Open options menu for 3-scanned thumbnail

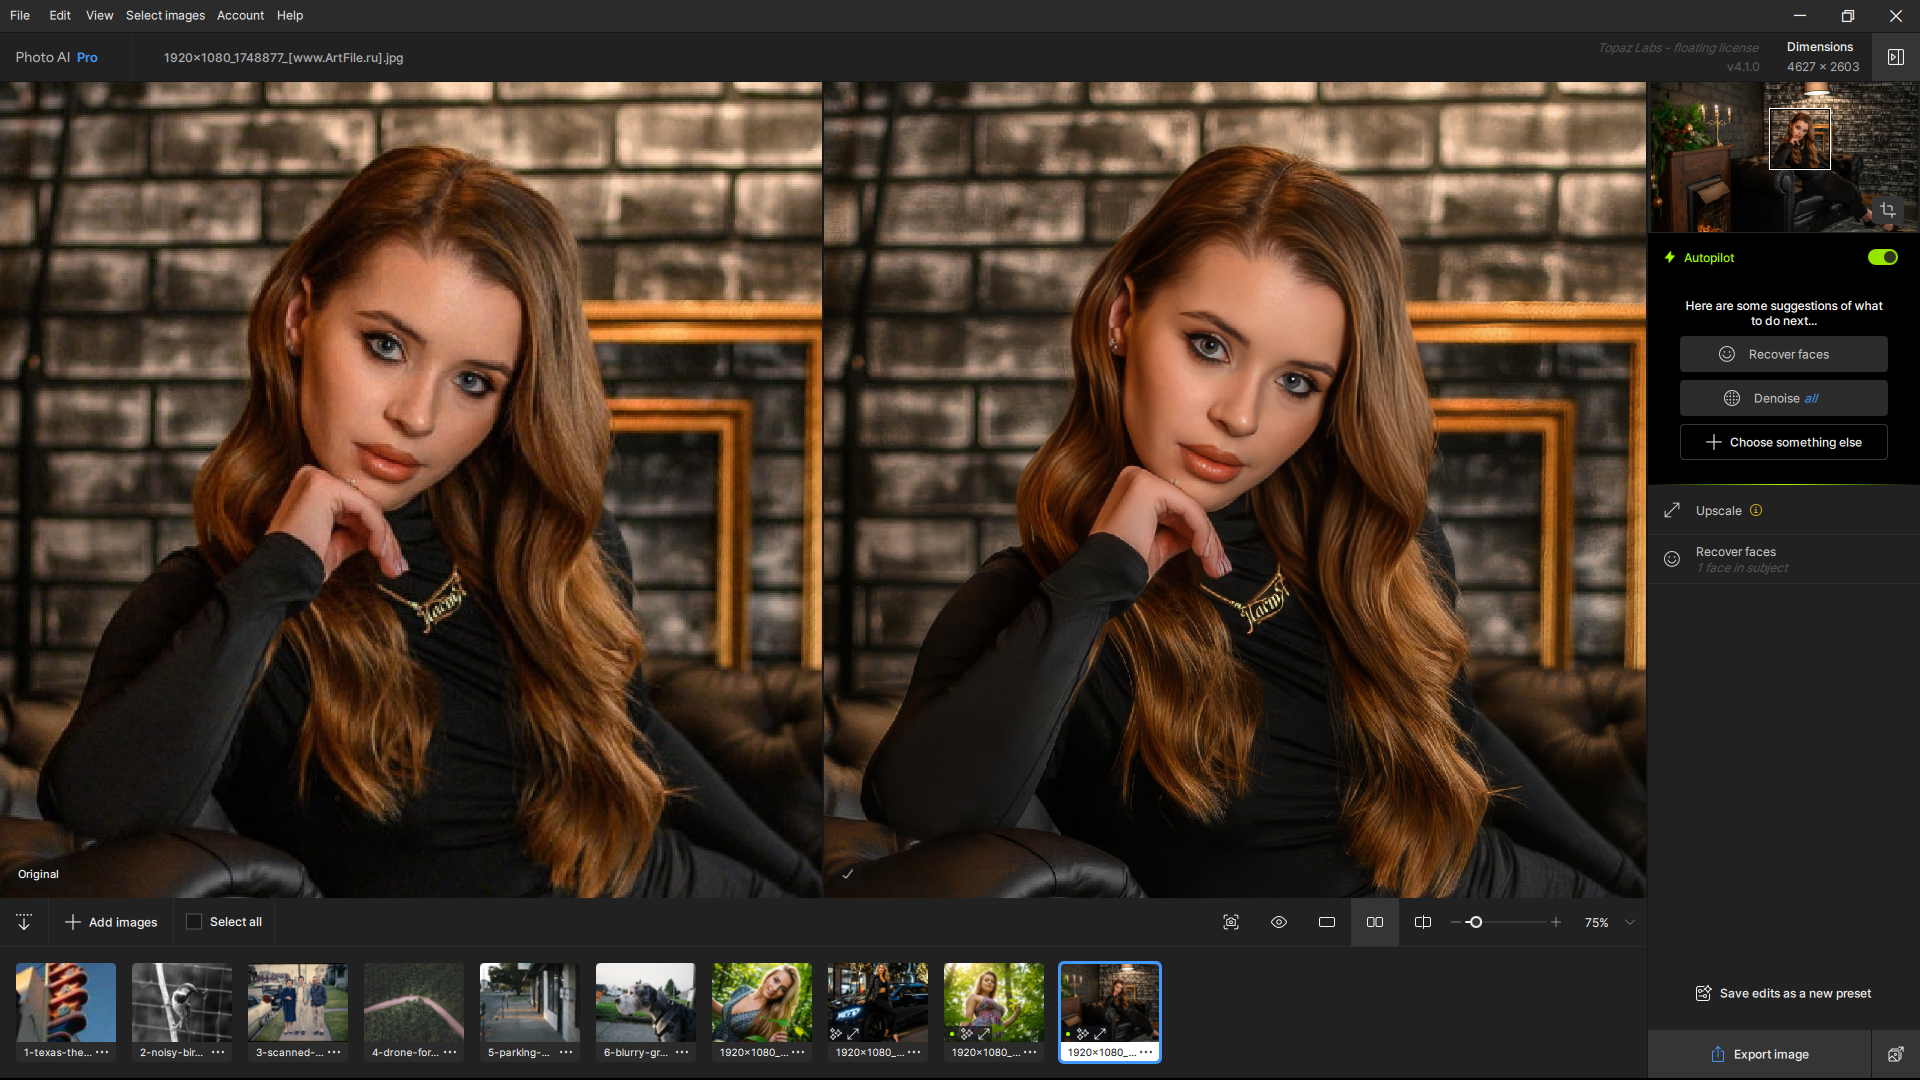(x=334, y=1052)
